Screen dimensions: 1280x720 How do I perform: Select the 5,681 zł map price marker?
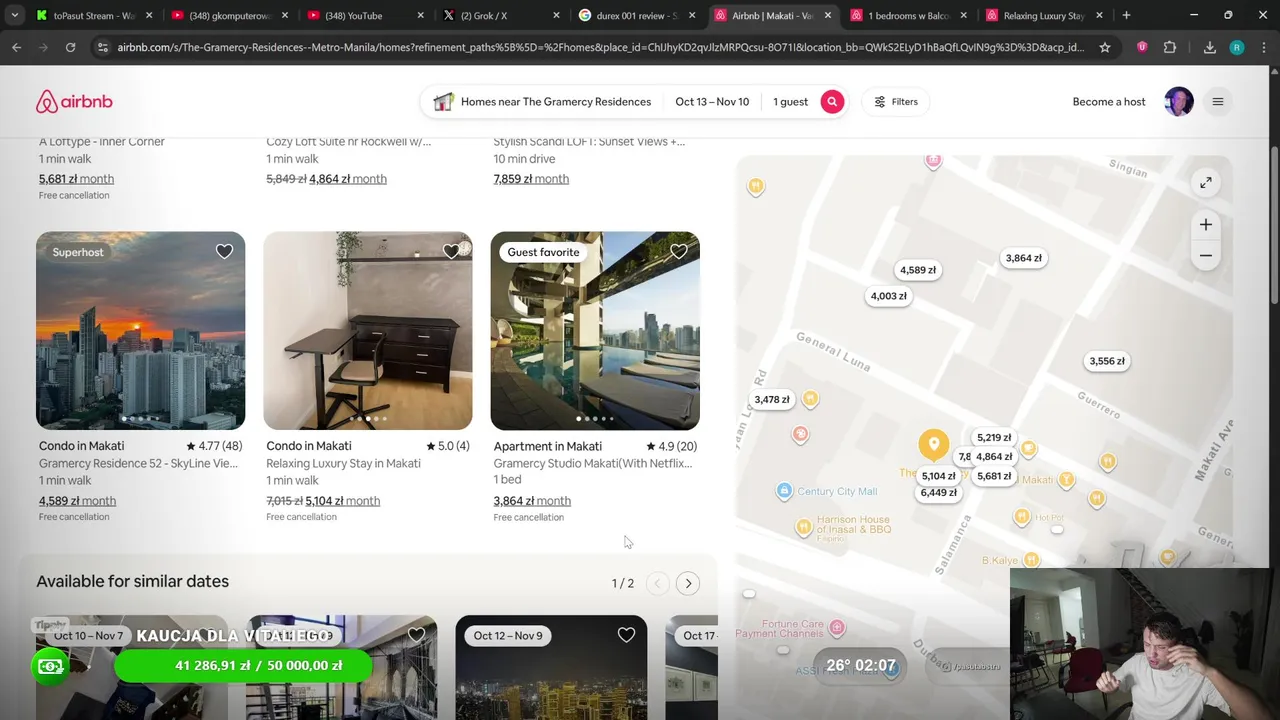pos(994,476)
